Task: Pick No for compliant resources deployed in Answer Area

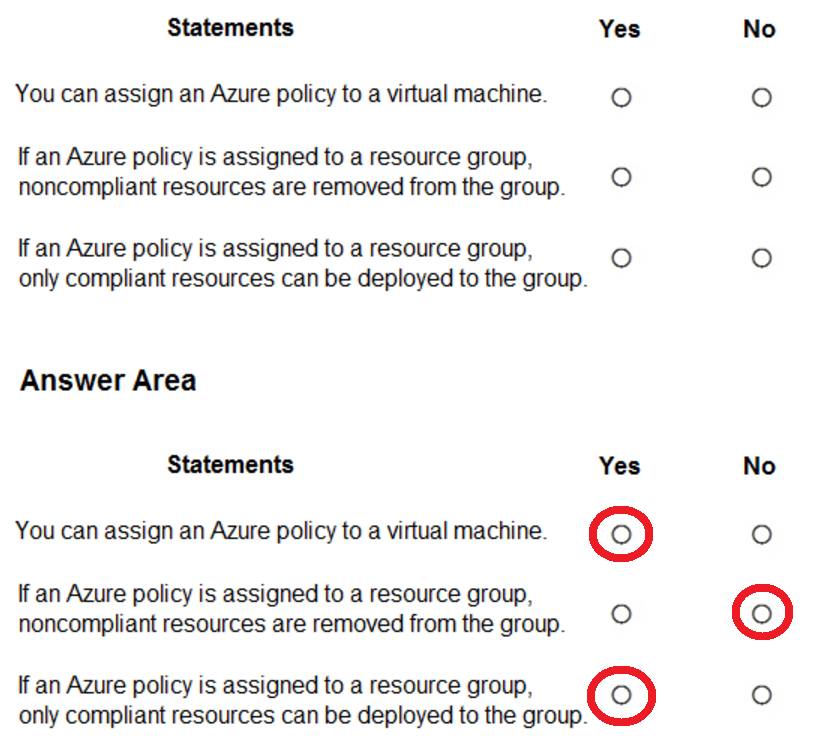Action: click(x=761, y=694)
